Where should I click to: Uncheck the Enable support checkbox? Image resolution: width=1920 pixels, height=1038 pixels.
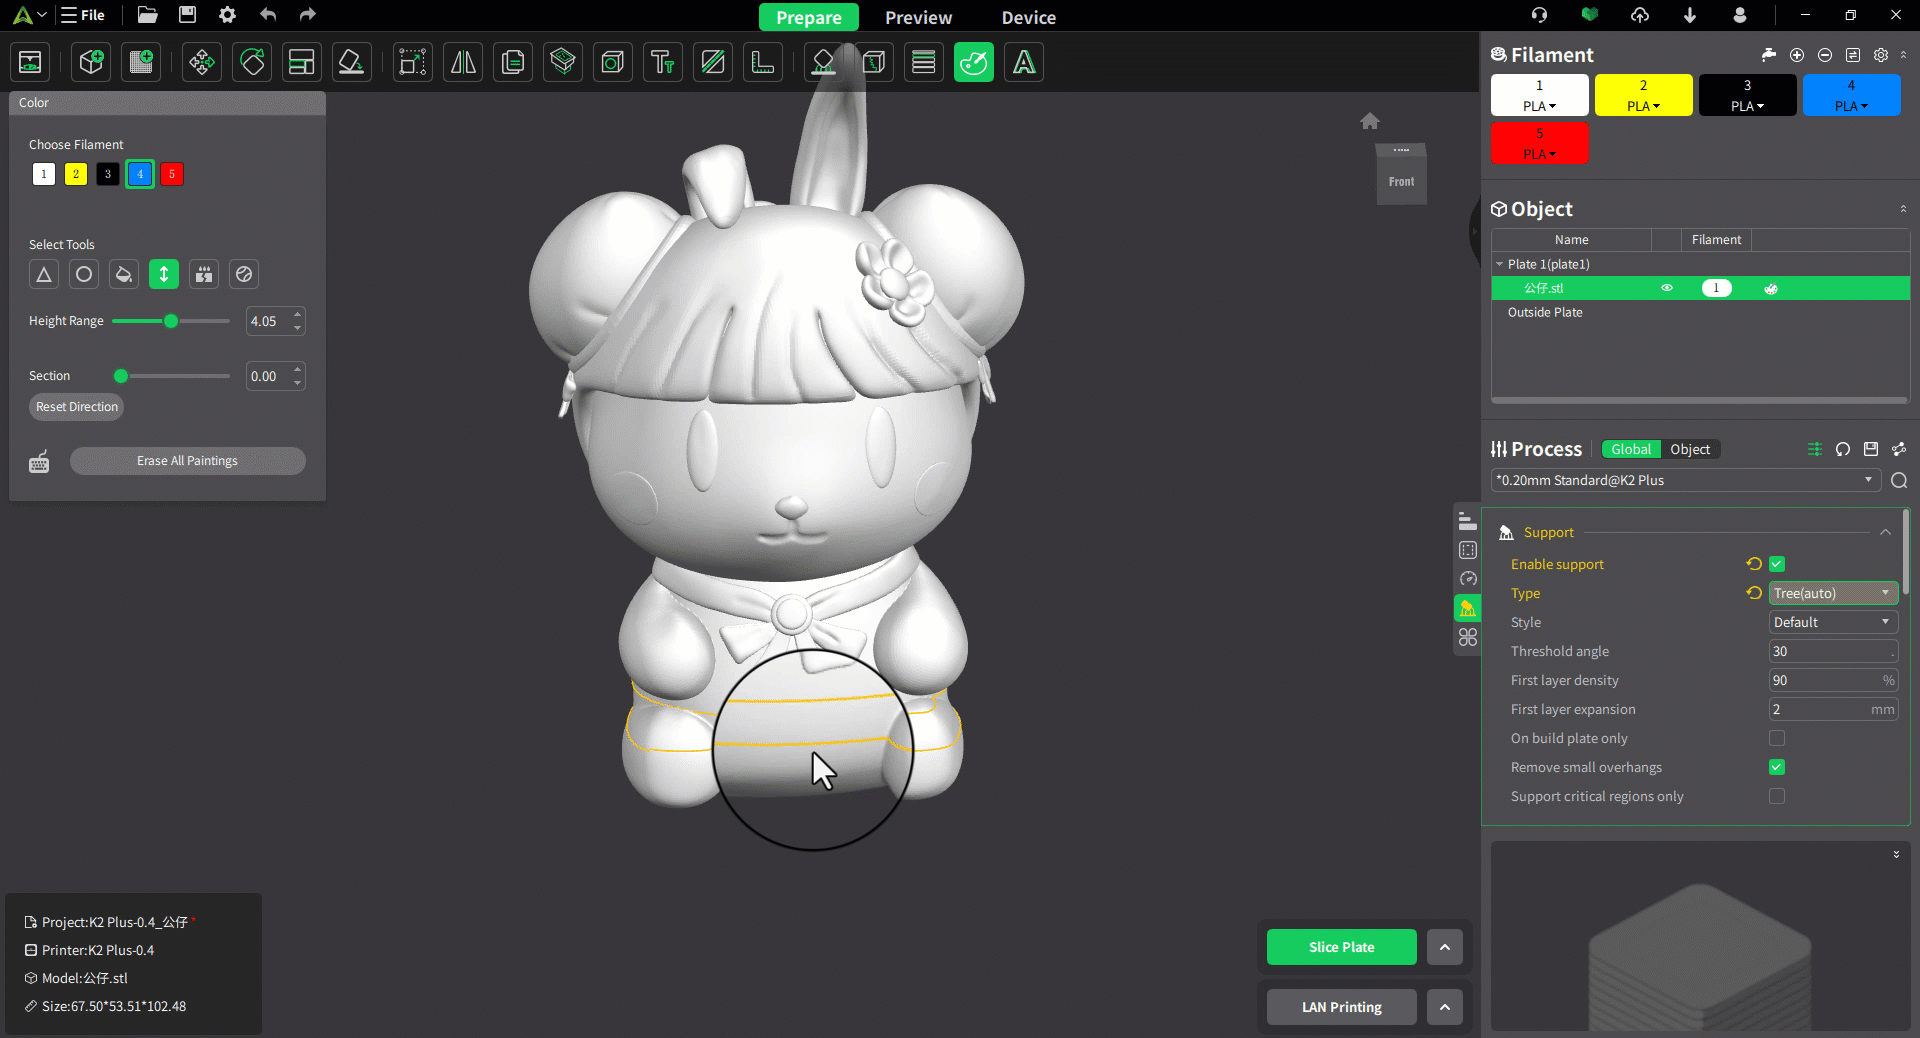[1777, 564]
